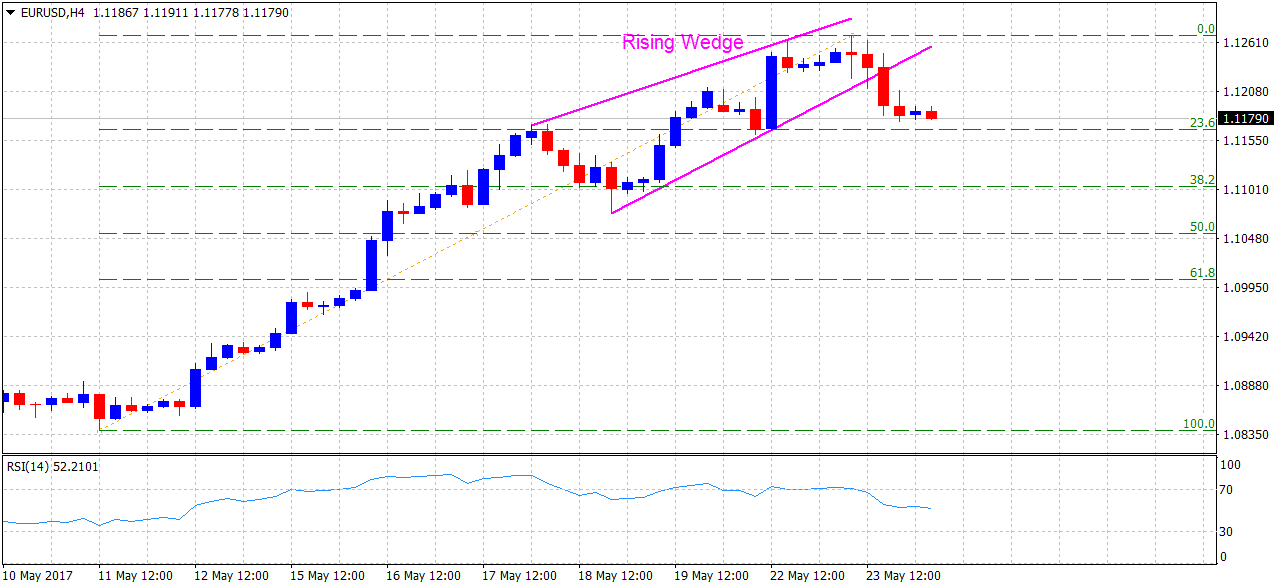Click the 19 May 12:00 time label
This screenshot has height=588, width=1276.
711,576
